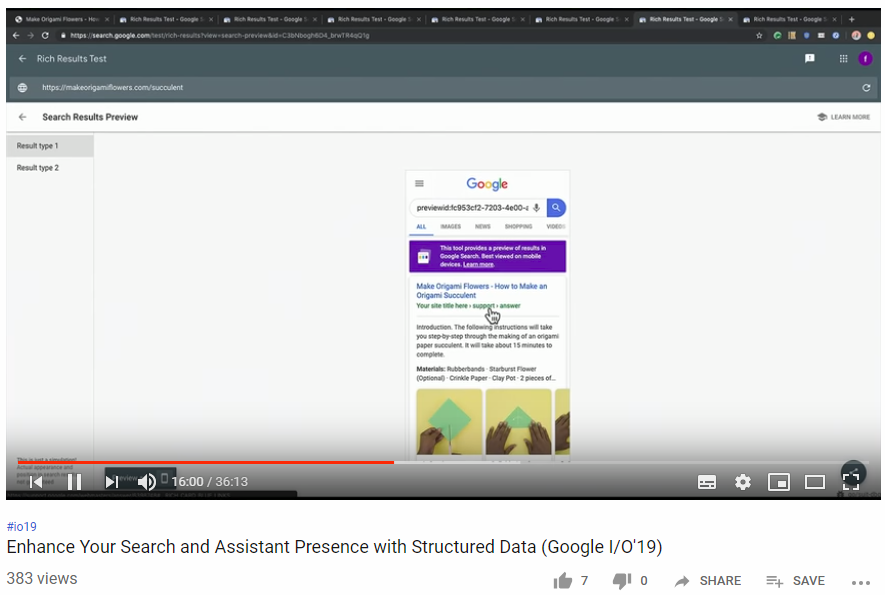The height and width of the screenshot is (595, 885).
Task: Click the SAVE to playlist button
Action: (x=795, y=581)
